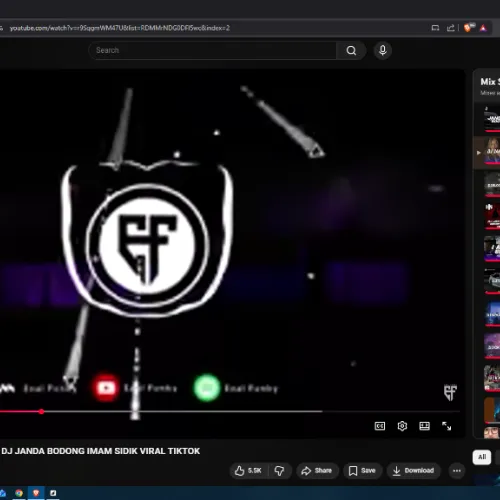500x500 pixels.
Task: Click the share page icon in address bar
Action: (451, 28)
